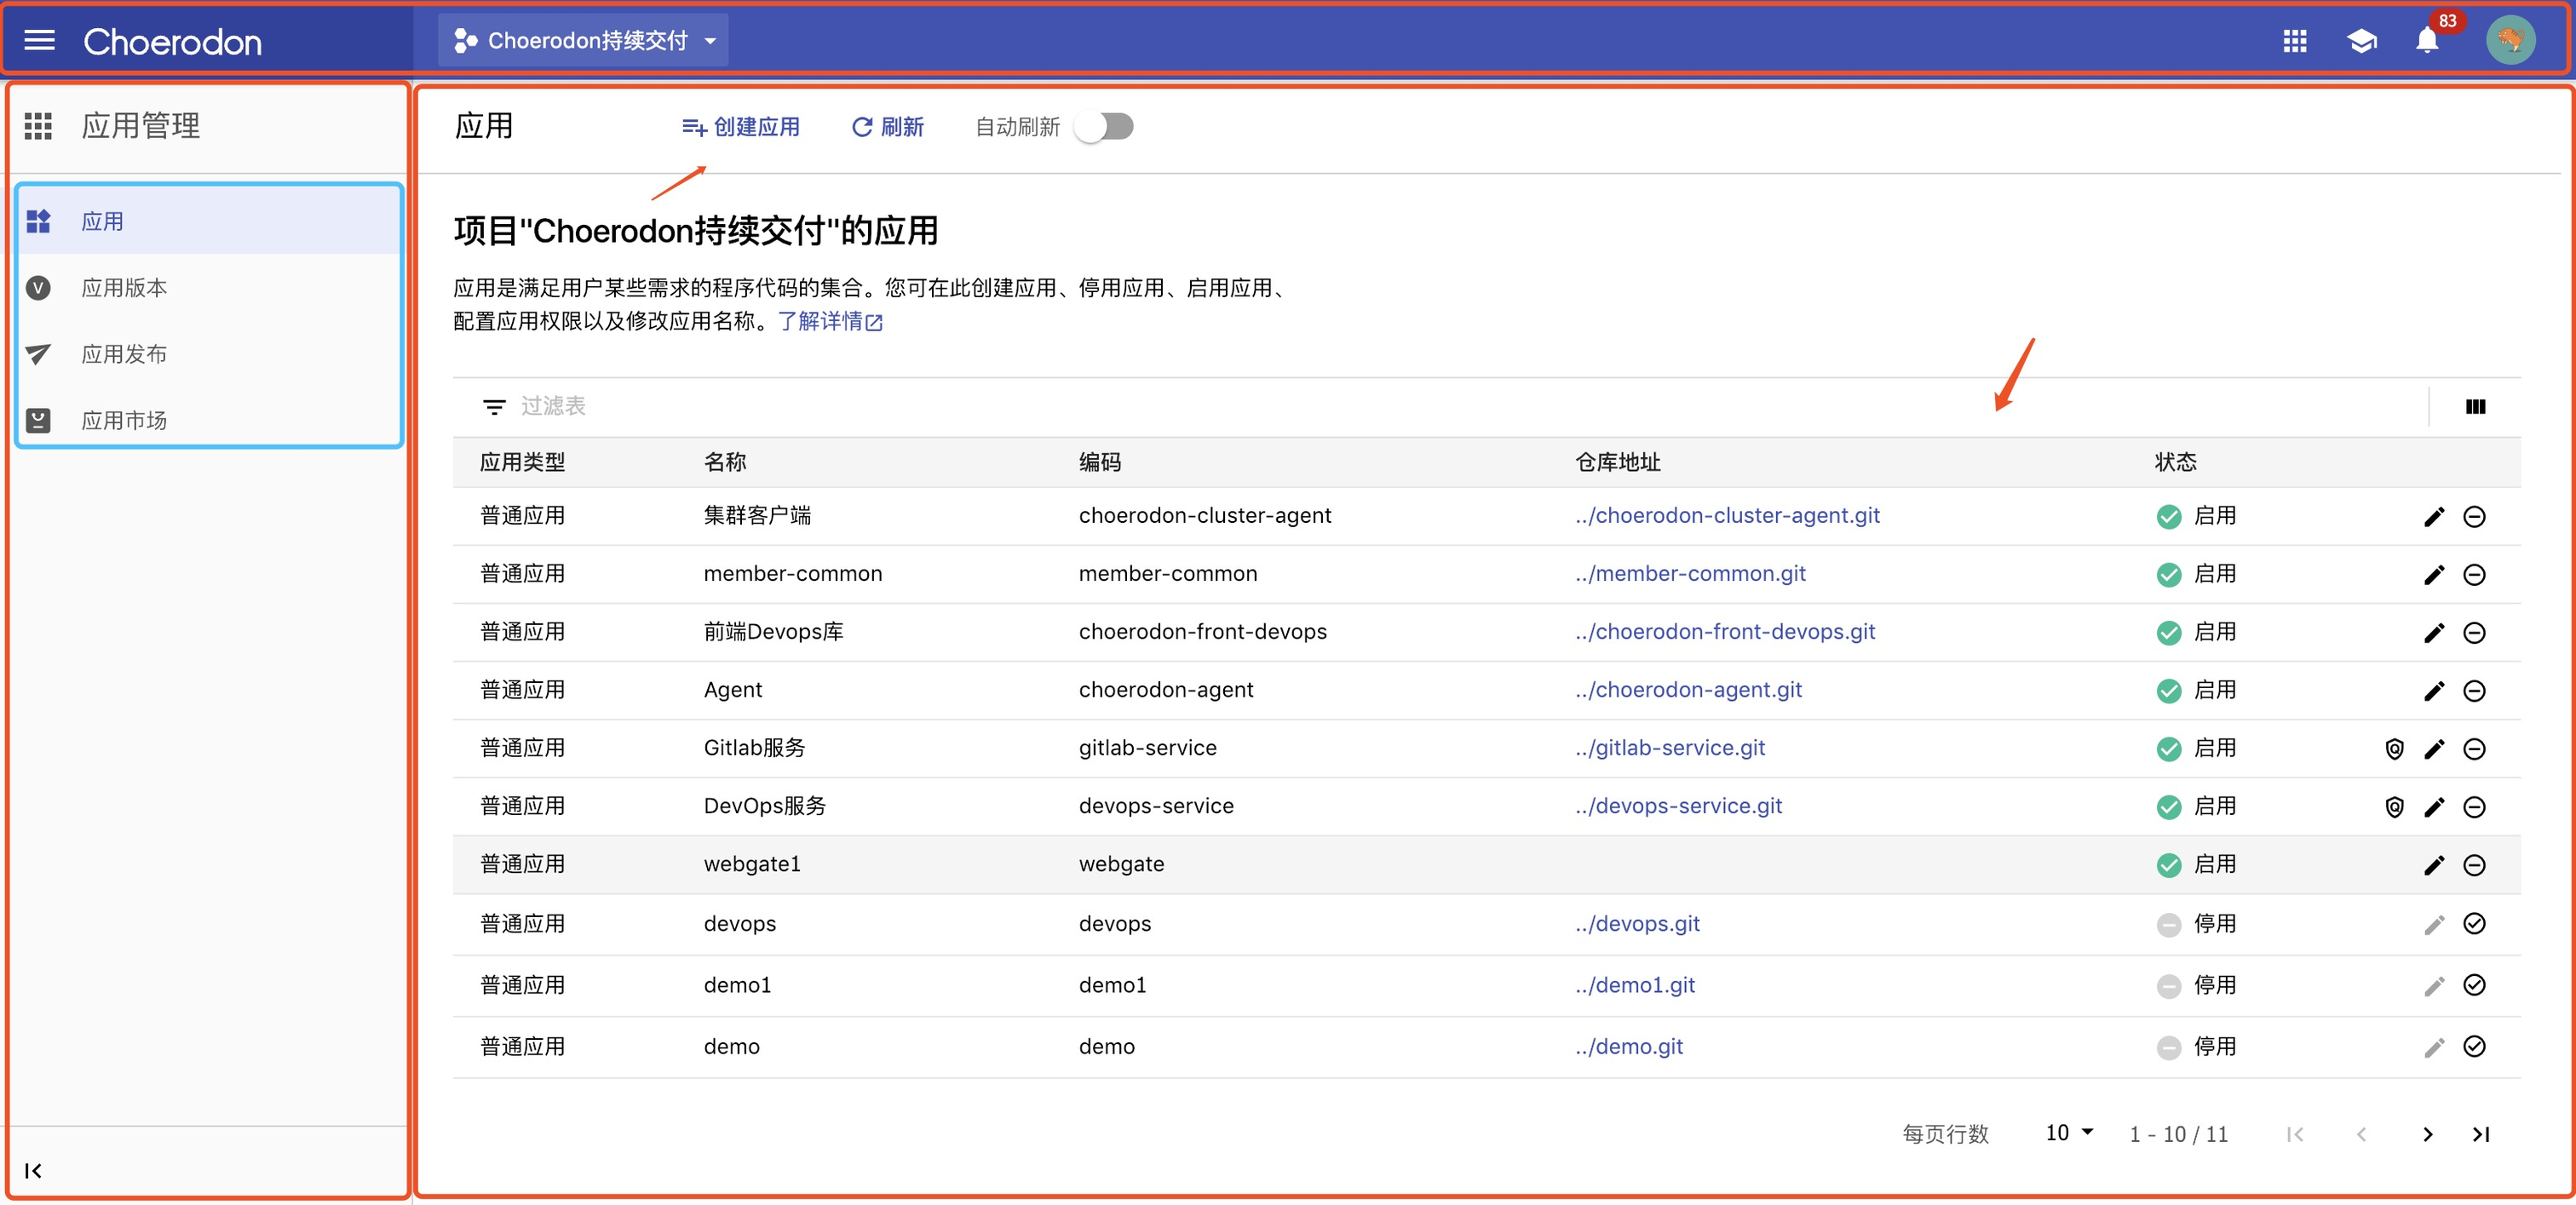This screenshot has height=1205, width=2576.
Task: Edit the choerodon-cluster-agent application
Action: point(2433,517)
